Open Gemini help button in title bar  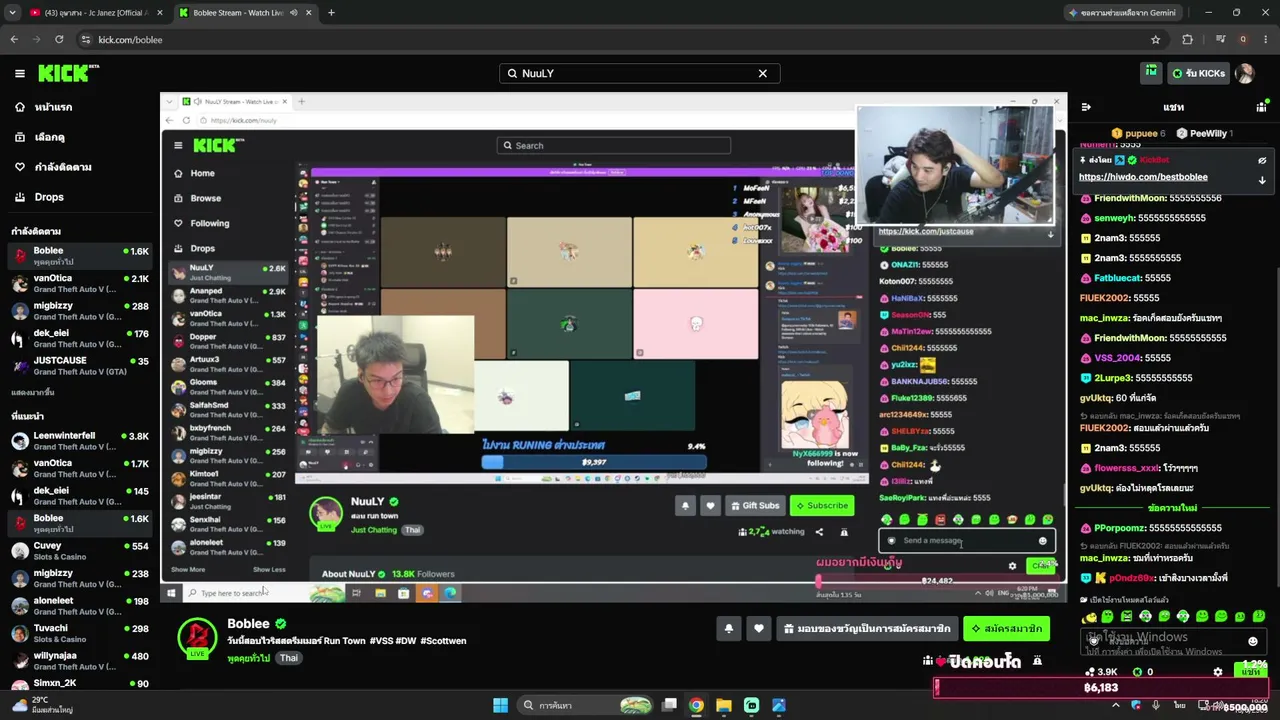(x=1123, y=13)
